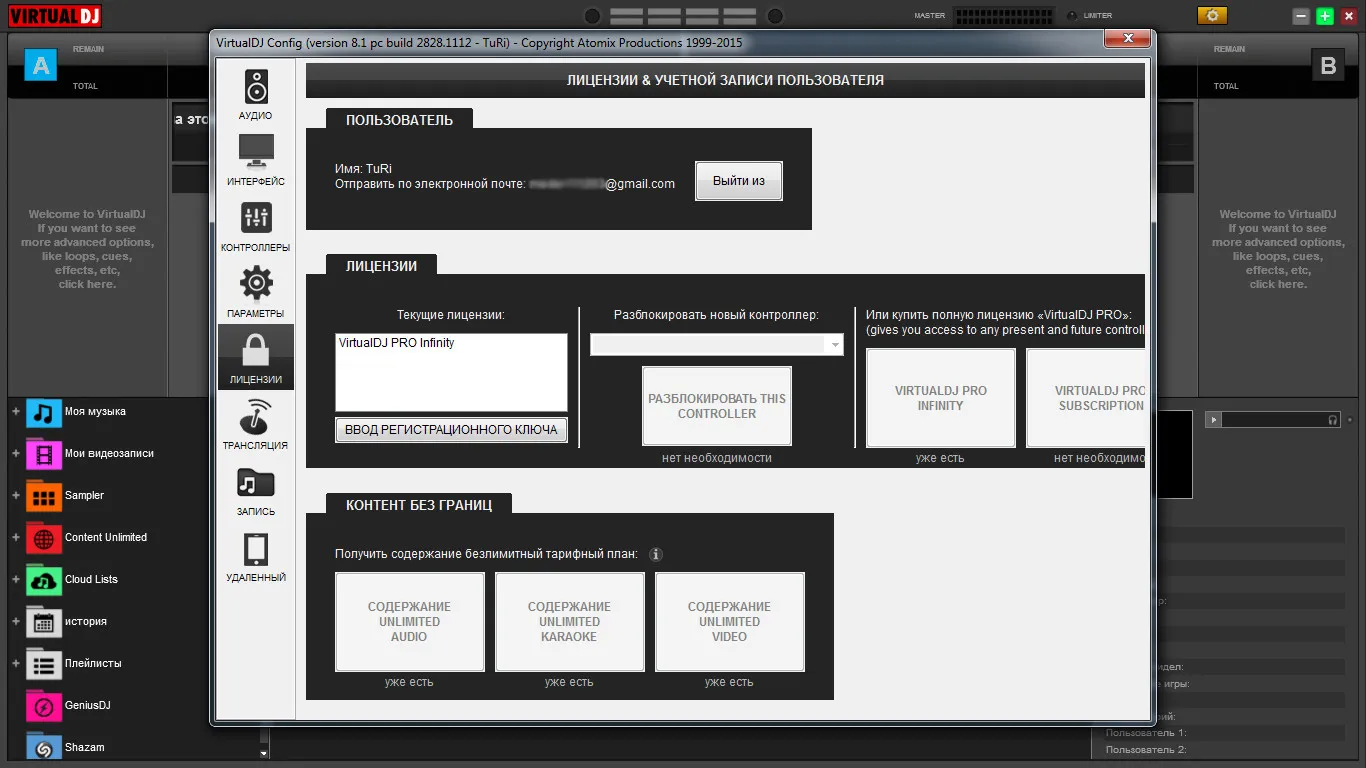Open the GeniusDJ folder icon
The image size is (1366, 768).
coord(43,706)
